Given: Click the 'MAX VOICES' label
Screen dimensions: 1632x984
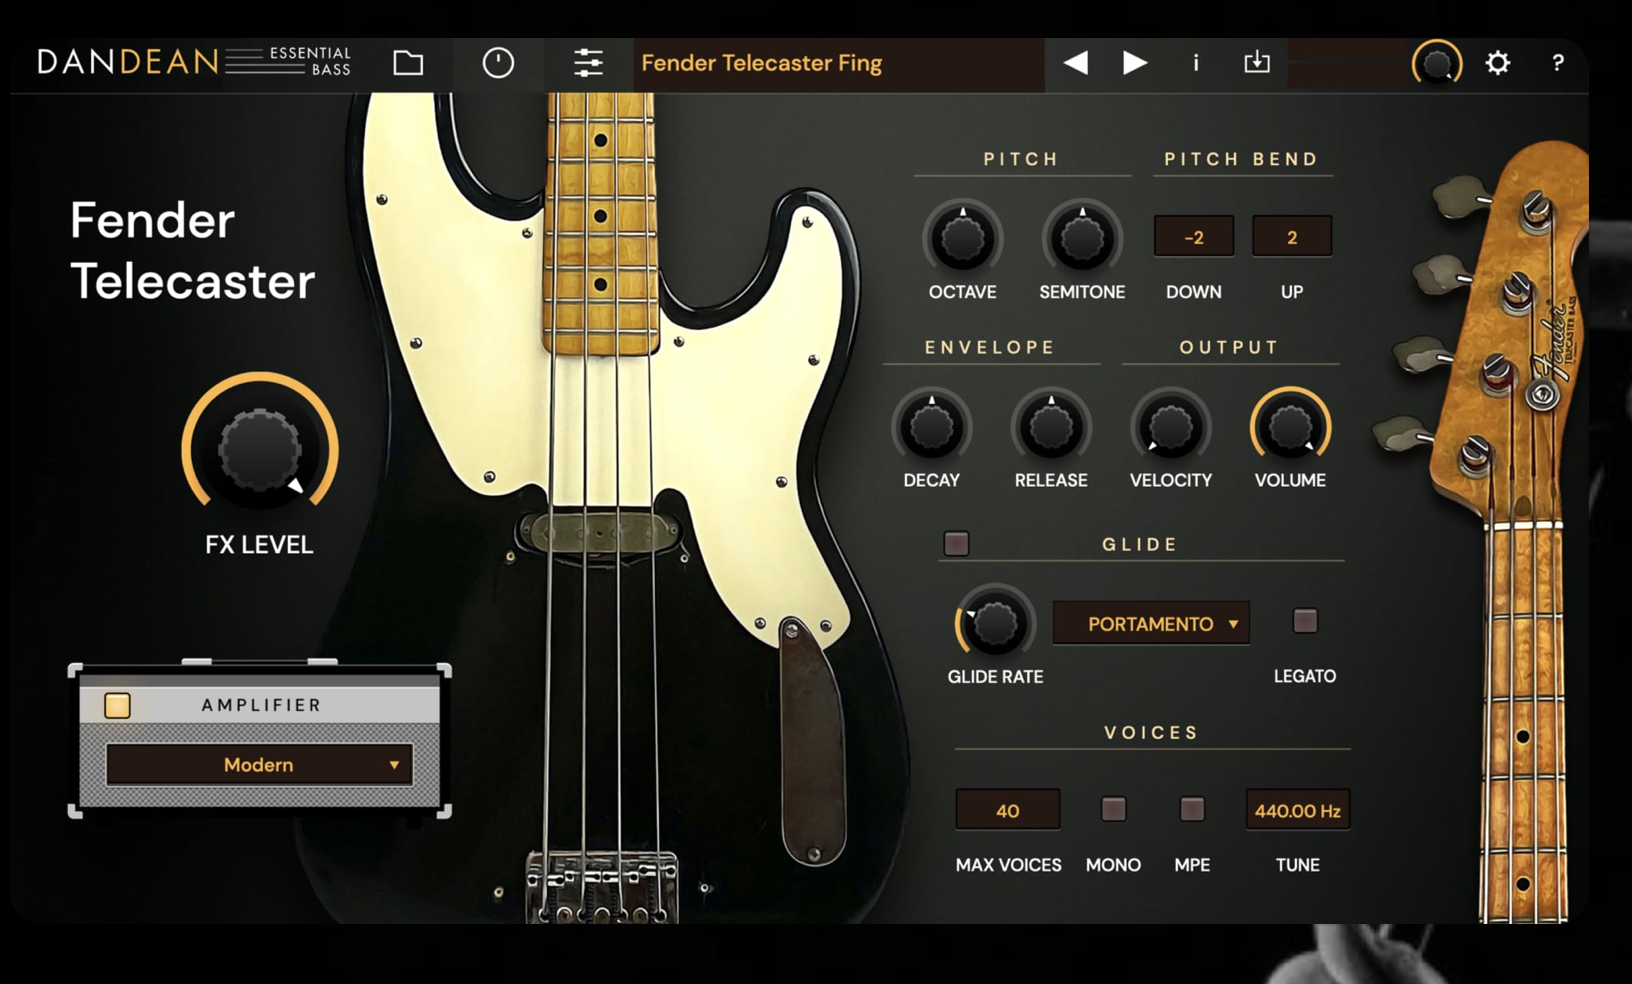Looking at the screenshot, I should coord(1008,865).
